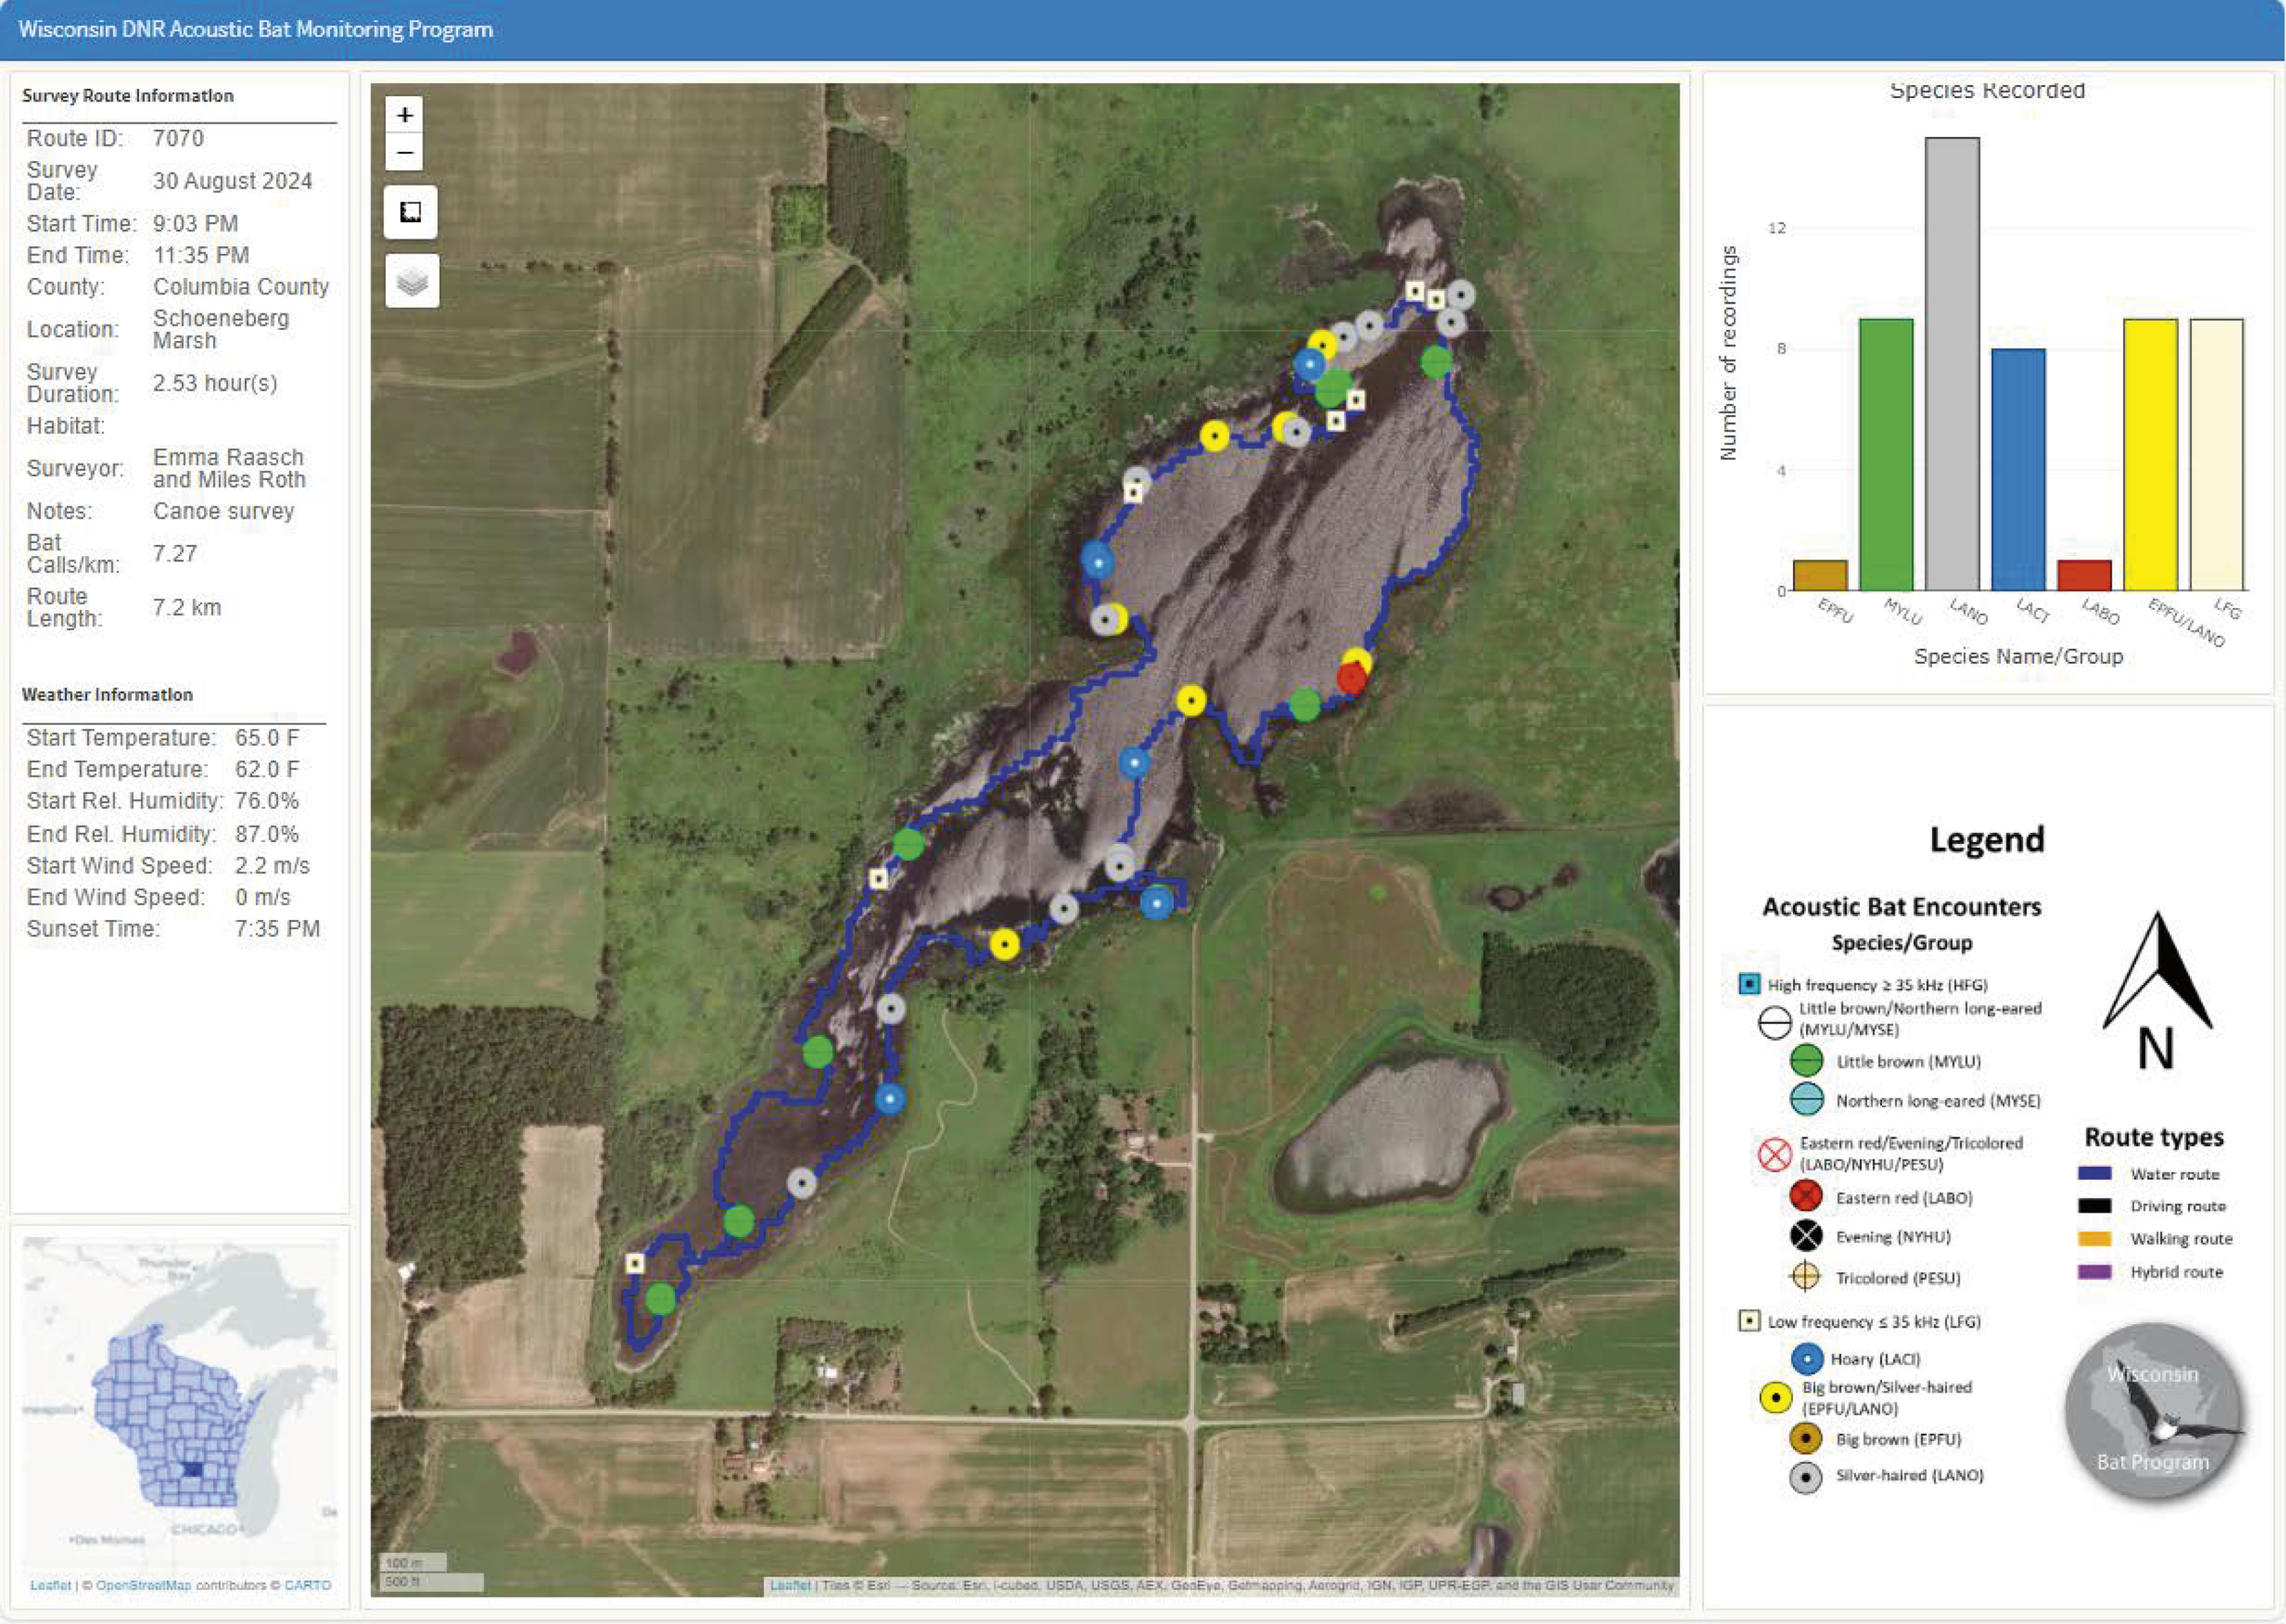The height and width of the screenshot is (1624, 2286).
Task: Open the Leaflet link under the county inset map
Action: [50, 1585]
